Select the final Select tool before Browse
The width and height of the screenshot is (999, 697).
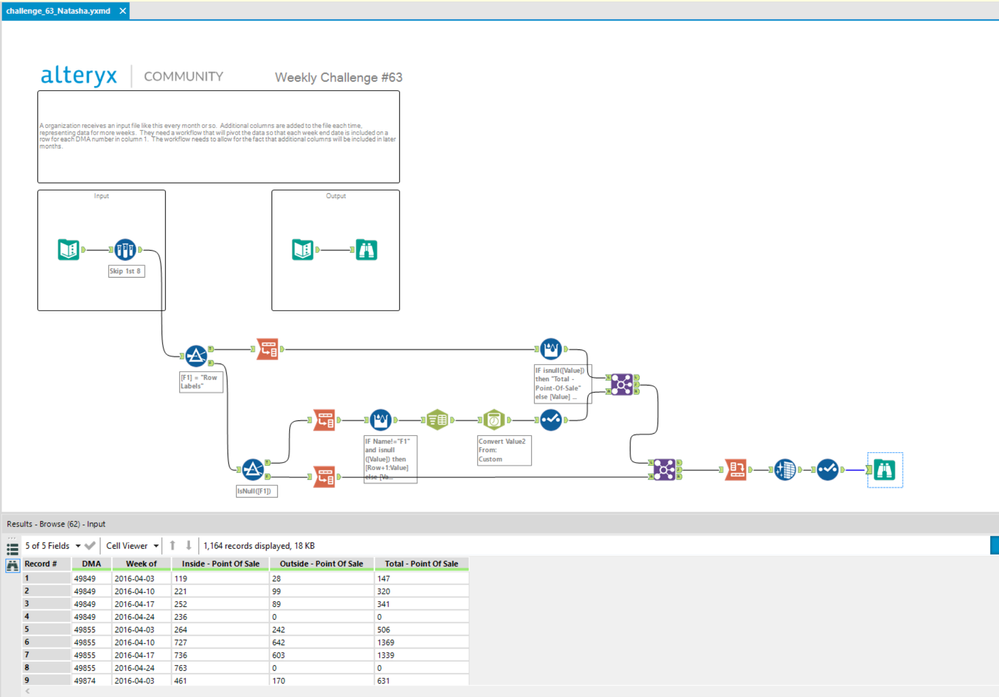[x=828, y=470]
